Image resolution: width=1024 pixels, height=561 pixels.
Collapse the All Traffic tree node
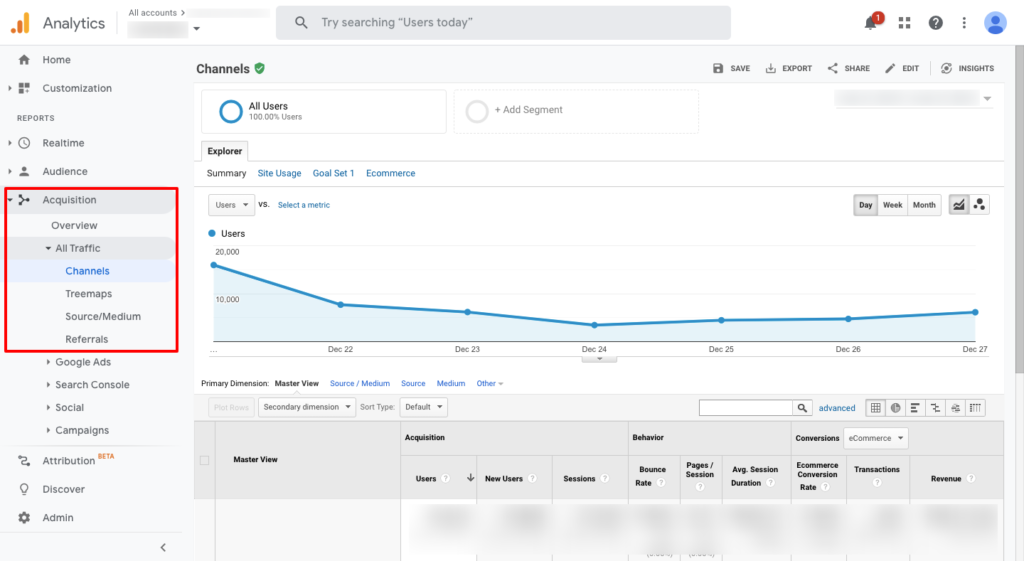point(48,248)
